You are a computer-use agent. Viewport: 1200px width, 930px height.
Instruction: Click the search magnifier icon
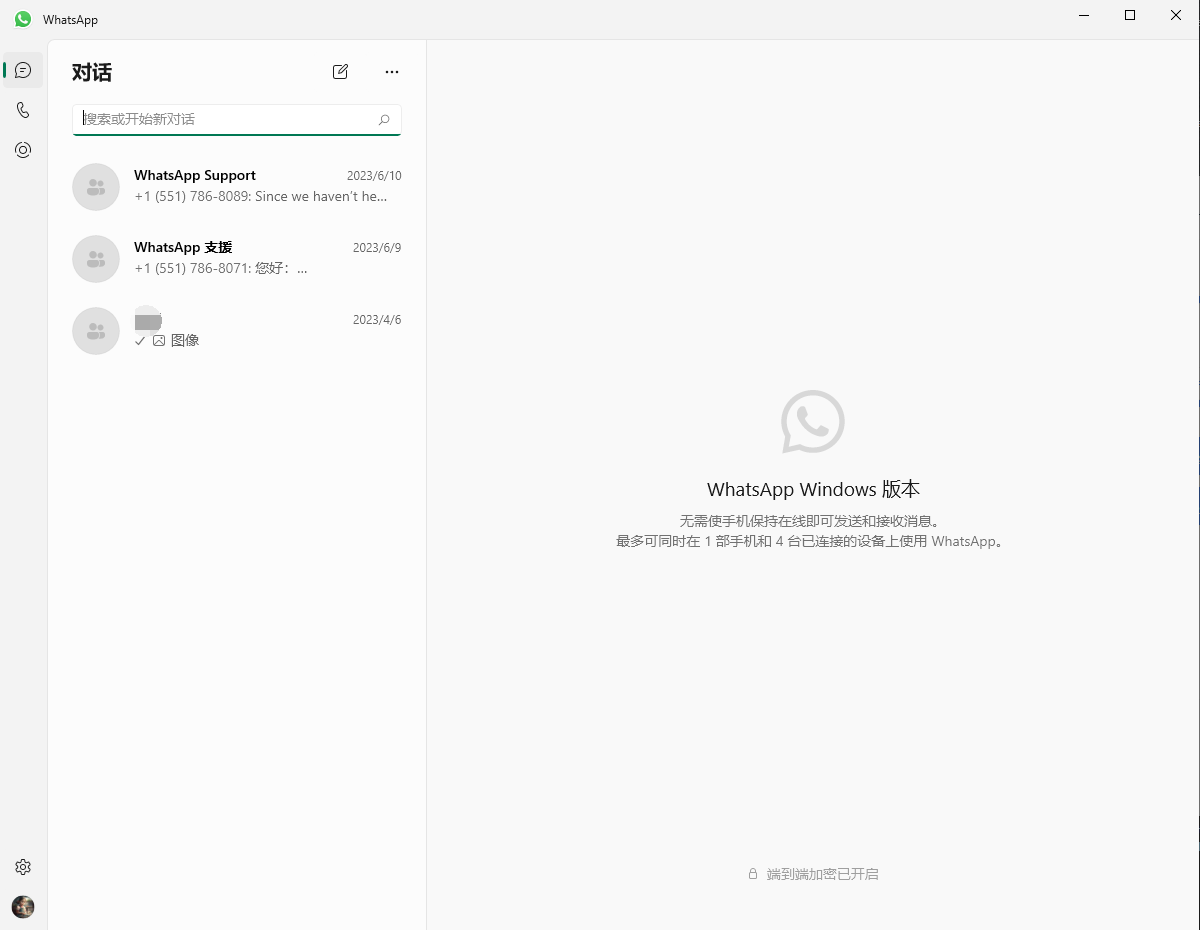[x=384, y=120]
